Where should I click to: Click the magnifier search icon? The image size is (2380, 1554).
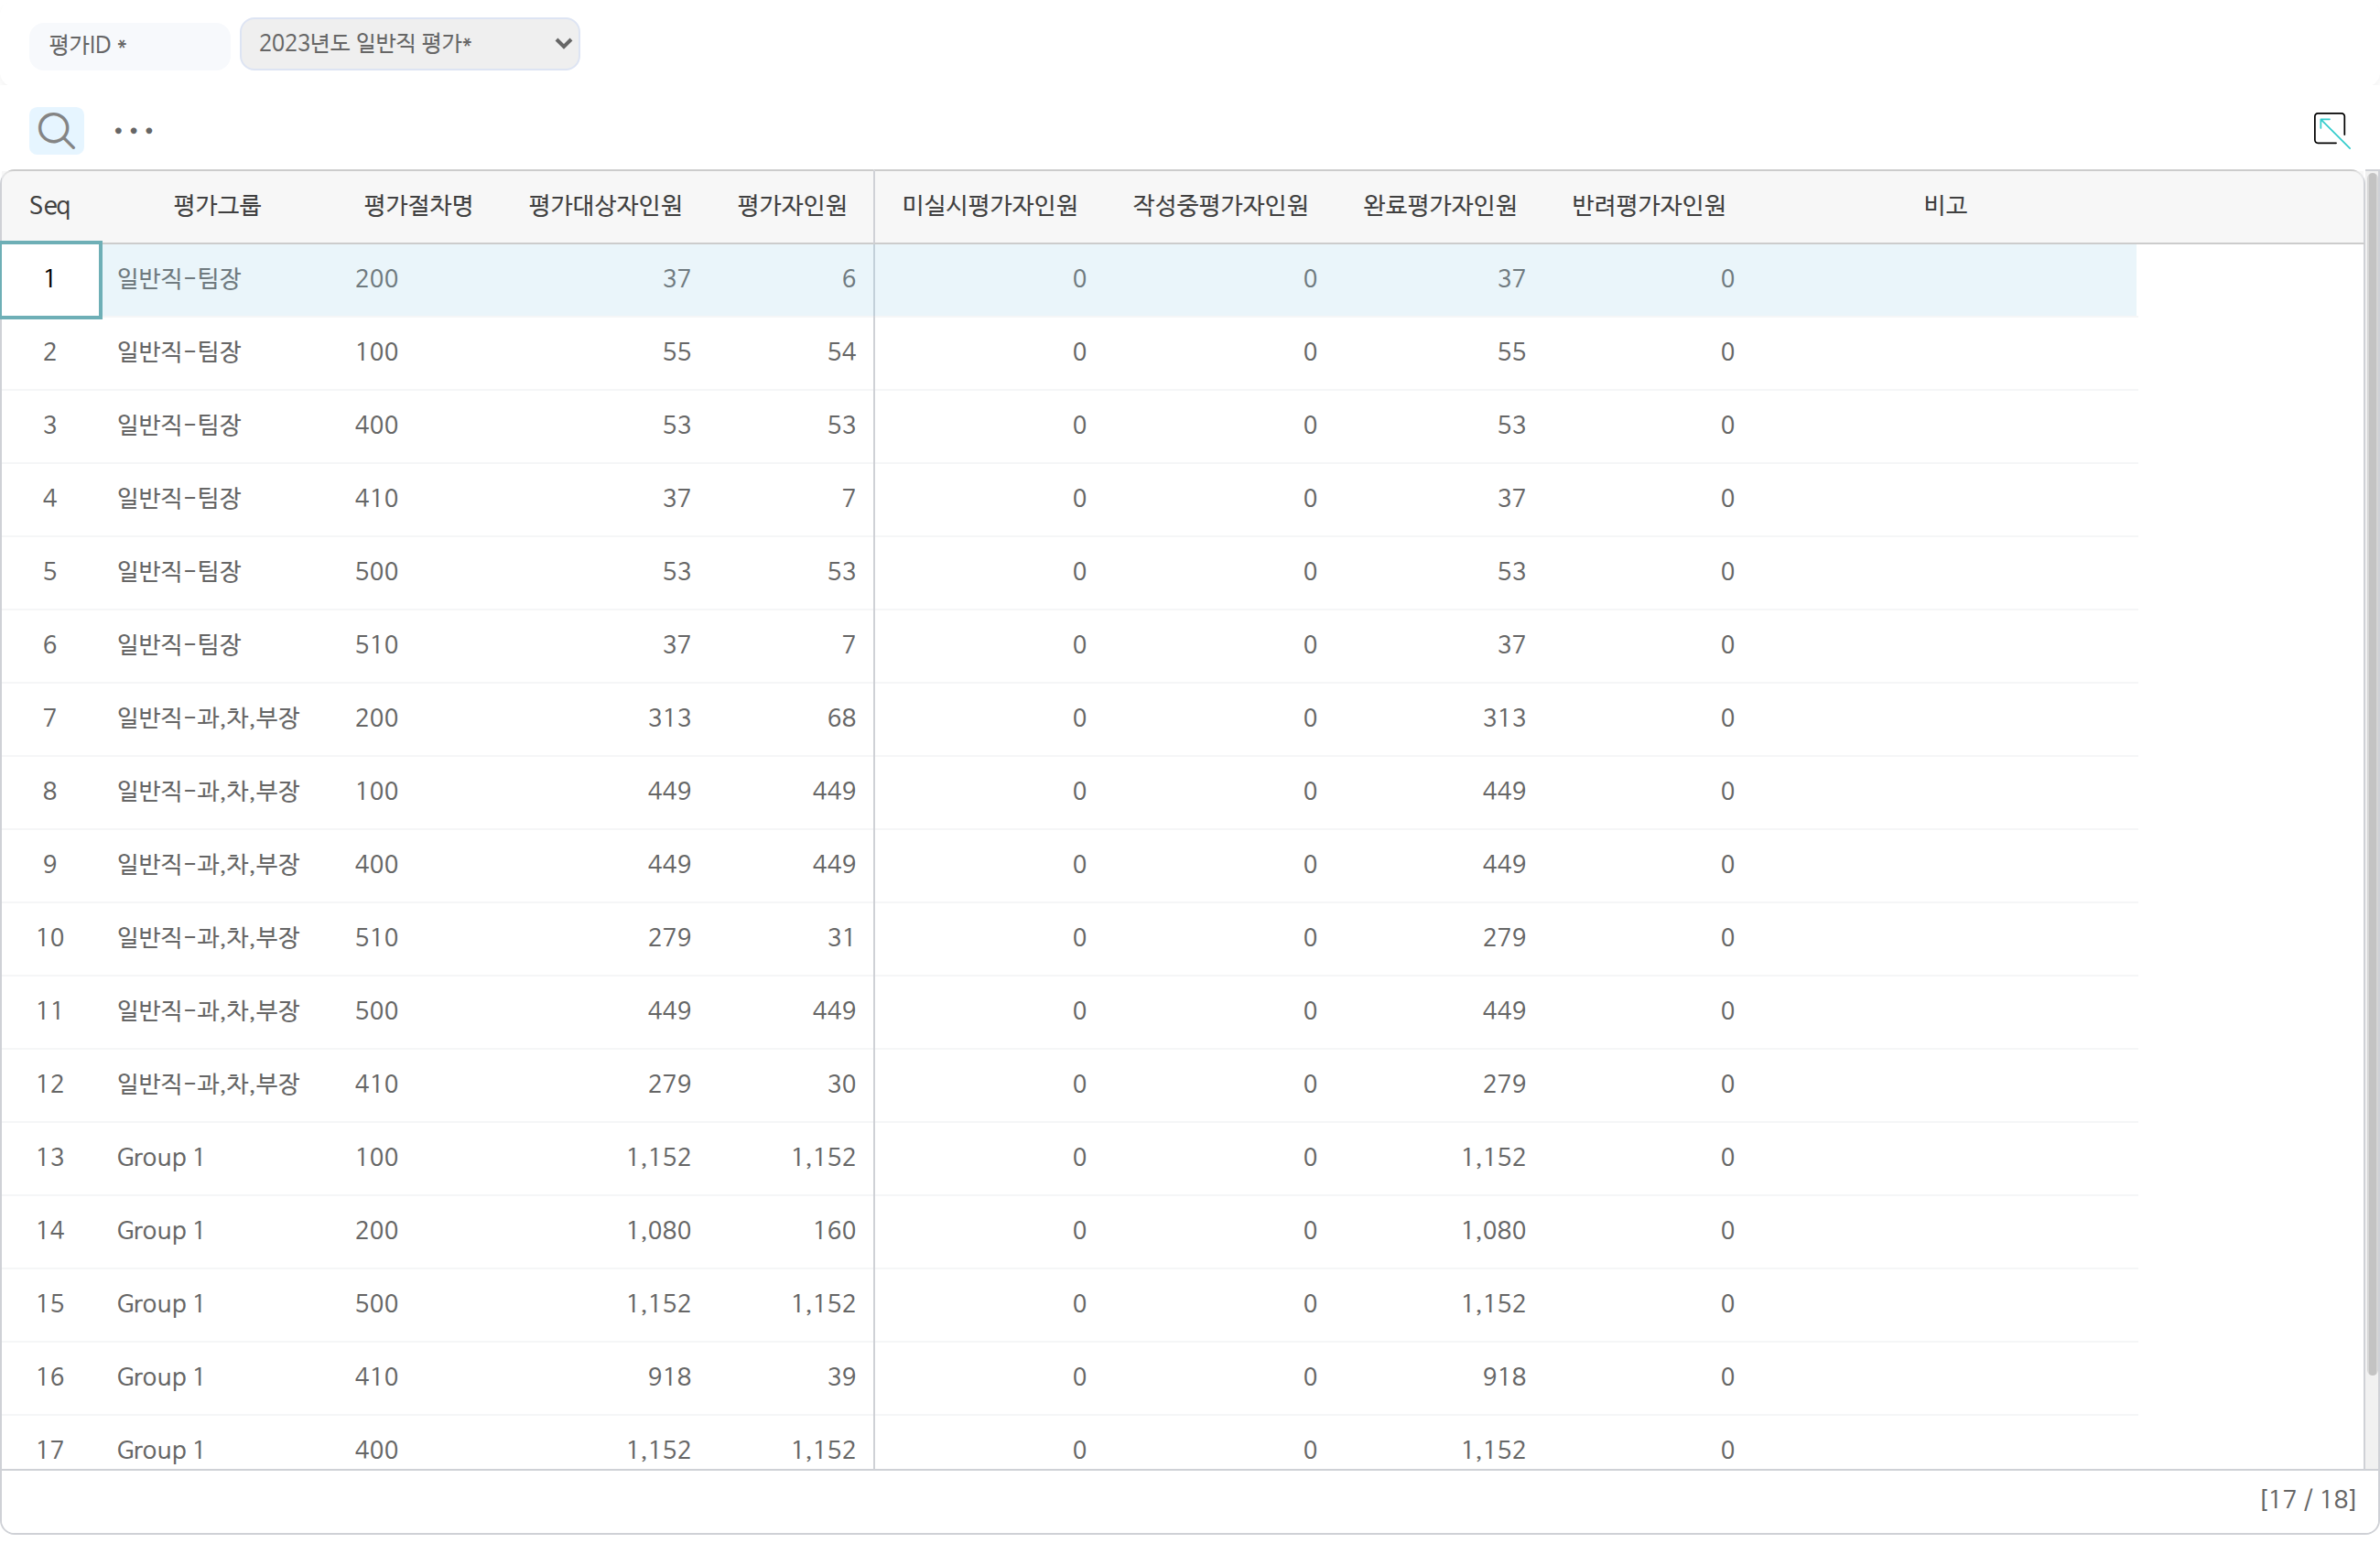[x=56, y=130]
